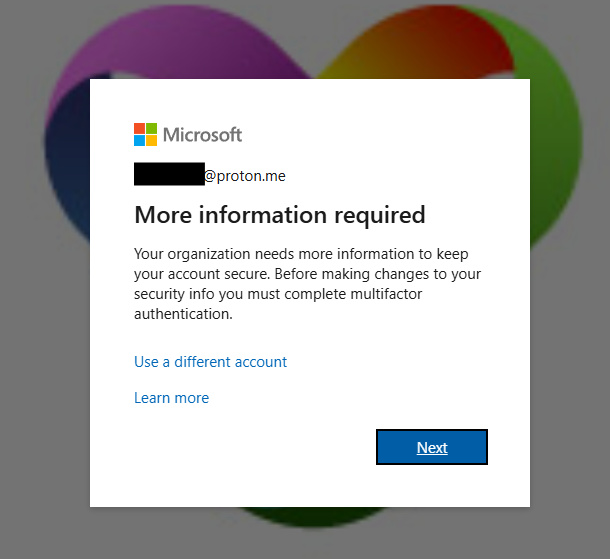Viewport: 610px width, 559px height.
Task: Click the @proton.me email domain text
Action: (x=245, y=176)
